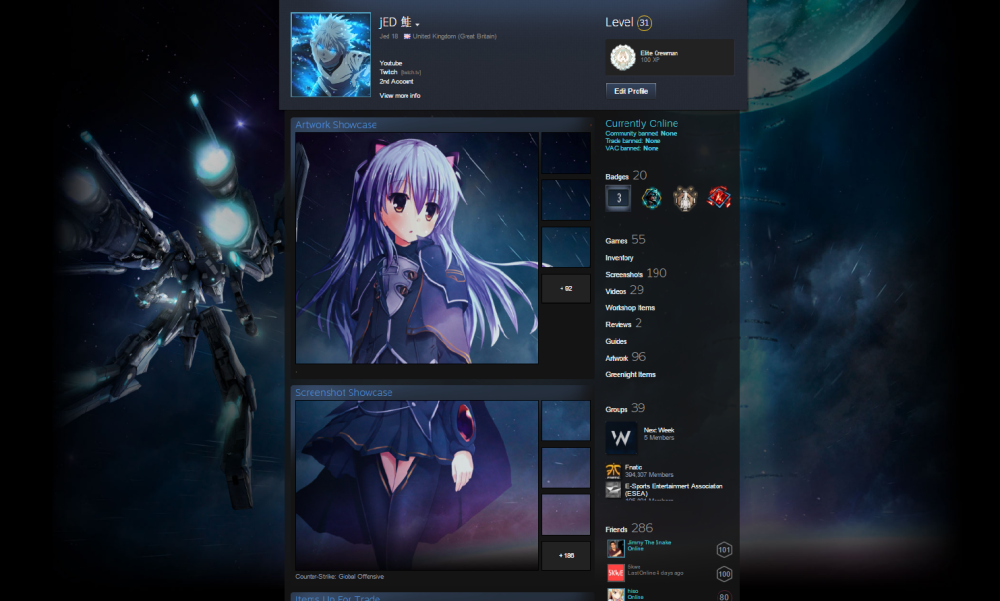This screenshot has height=601, width=1000.
Task: Open the Games list link
Action: click(x=617, y=241)
